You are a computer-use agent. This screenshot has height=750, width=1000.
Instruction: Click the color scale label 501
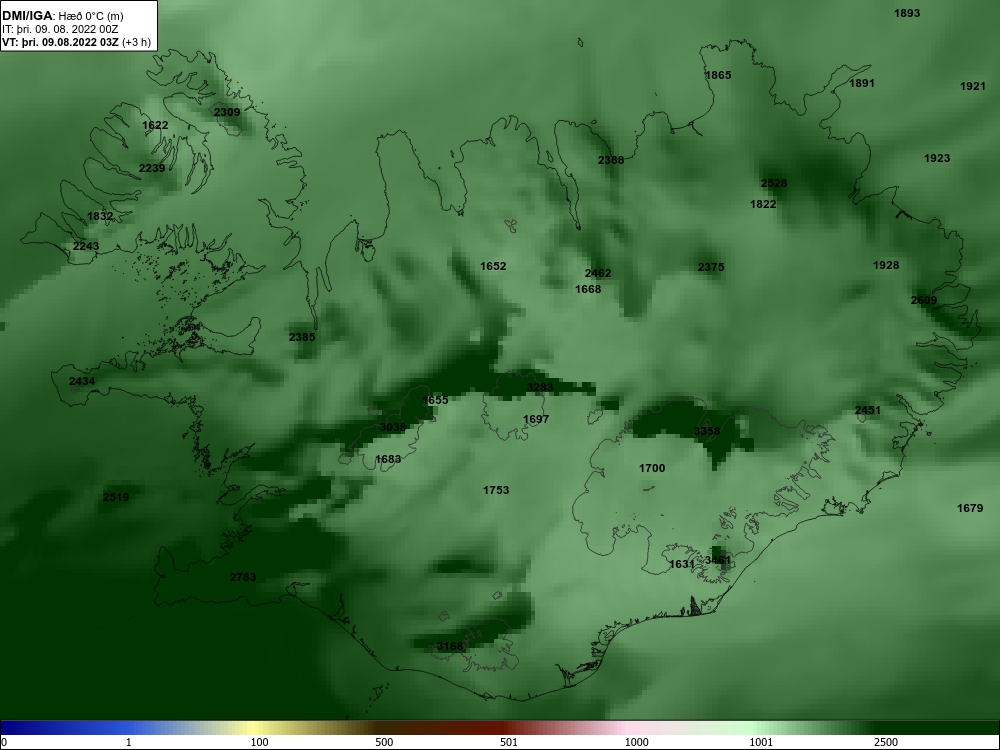[x=509, y=742]
